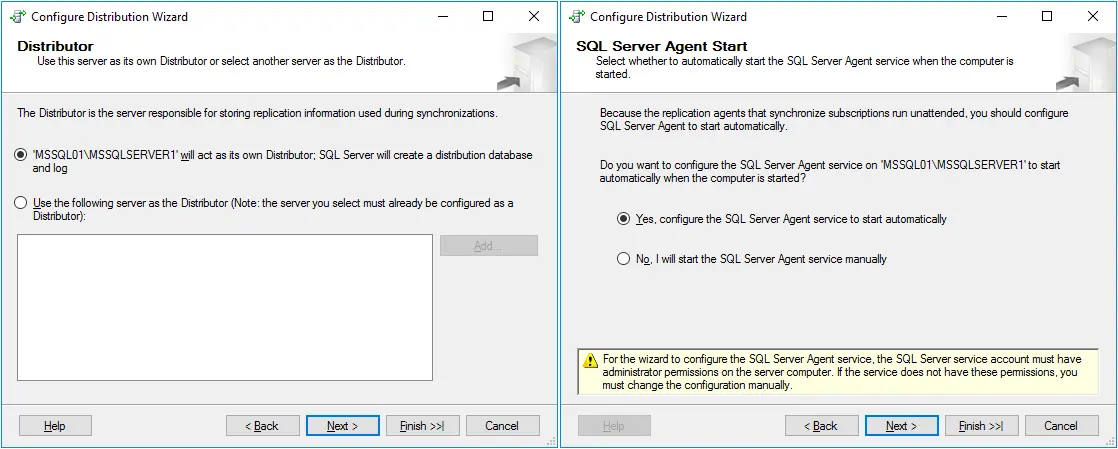This screenshot has width=1118, height=449.
Task: Minimize the SQL Server Agent Start wizard window
Action: (x=1001, y=17)
